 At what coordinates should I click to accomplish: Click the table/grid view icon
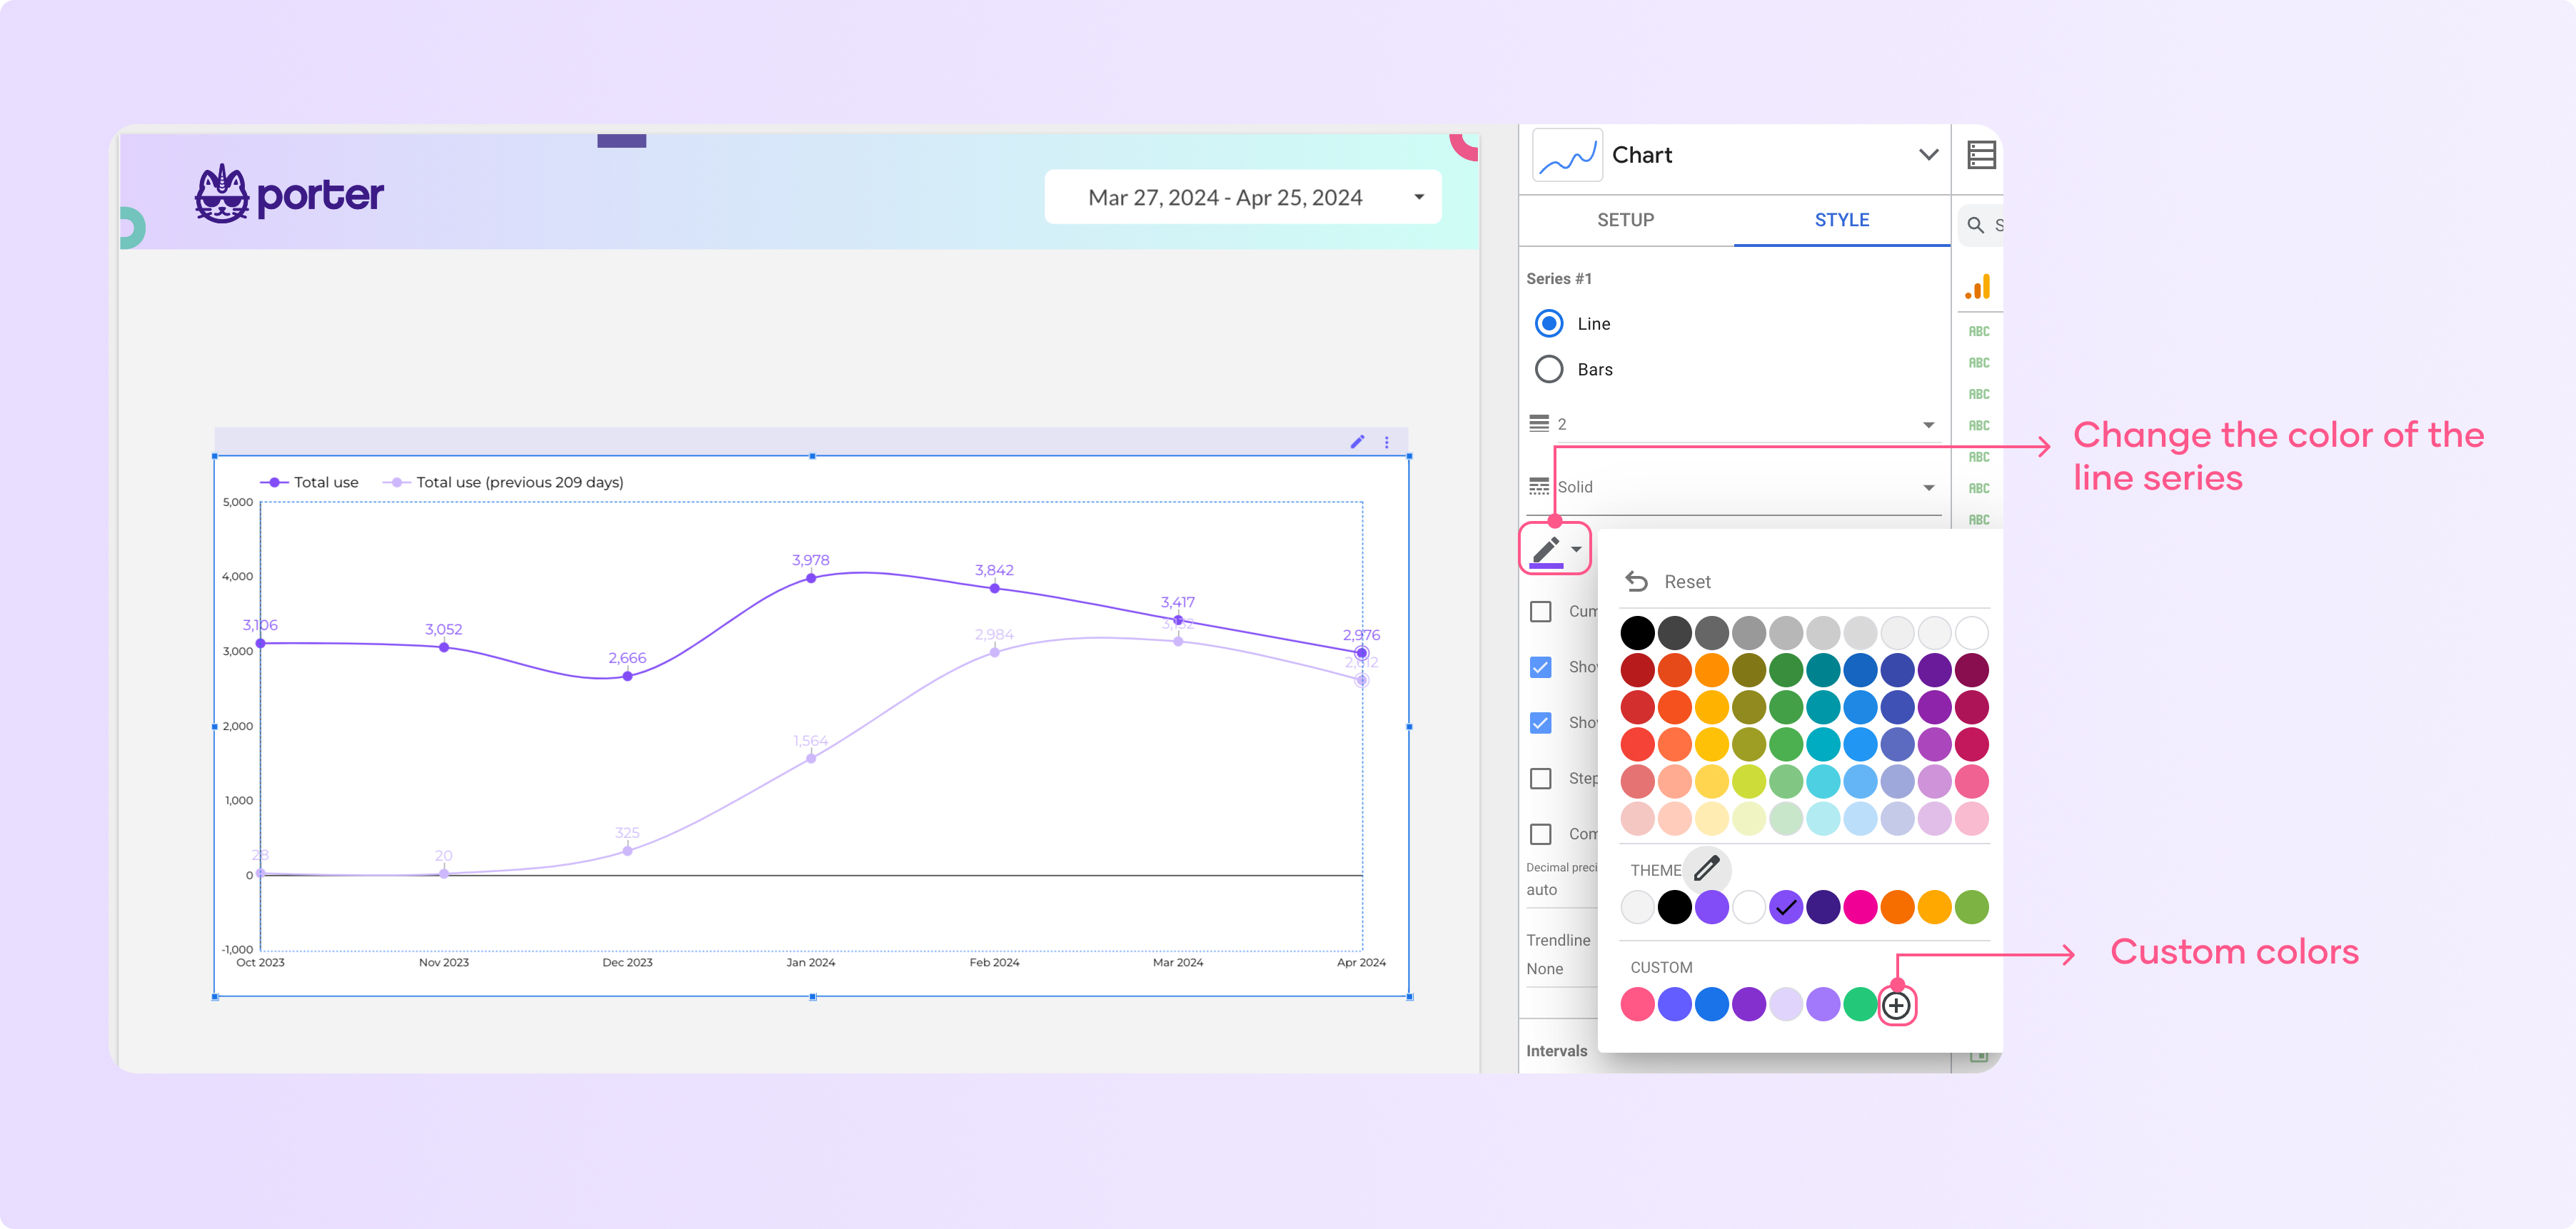coord(1981,154)
